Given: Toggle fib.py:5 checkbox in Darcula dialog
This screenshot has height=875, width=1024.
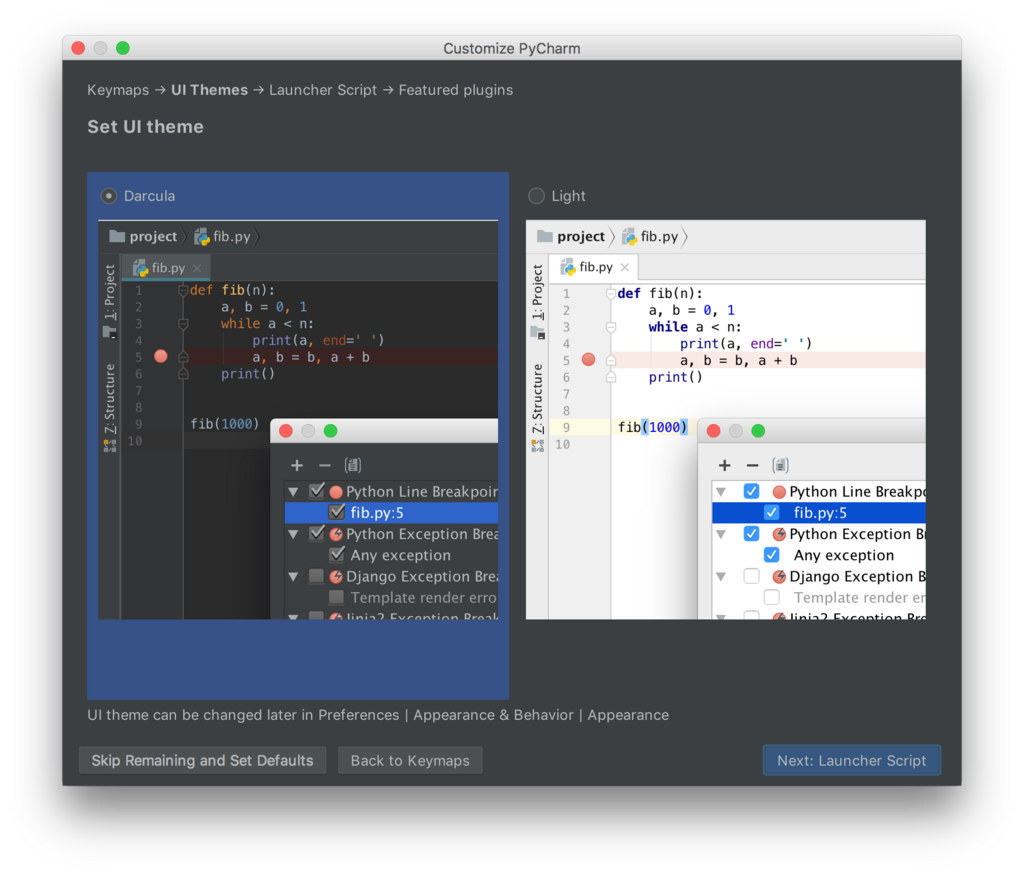Looking at the screenshot, I should [337, 512].
